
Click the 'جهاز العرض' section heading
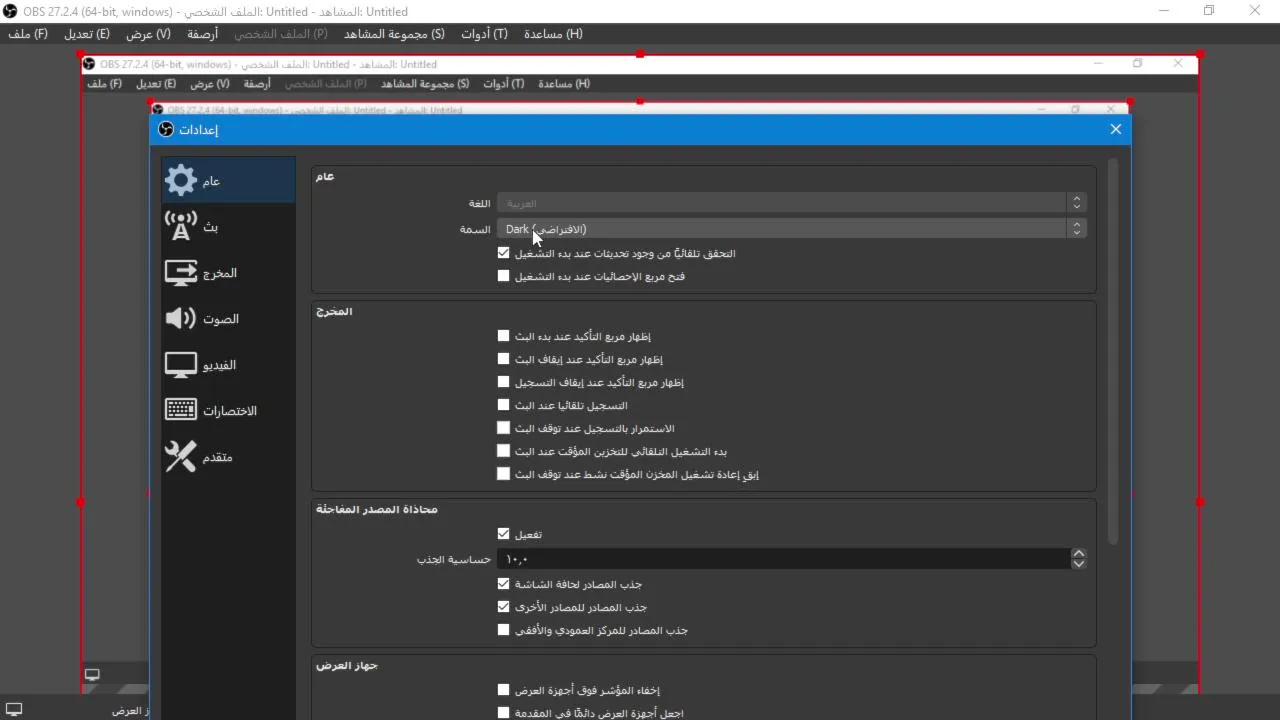[x=347, y=666]
